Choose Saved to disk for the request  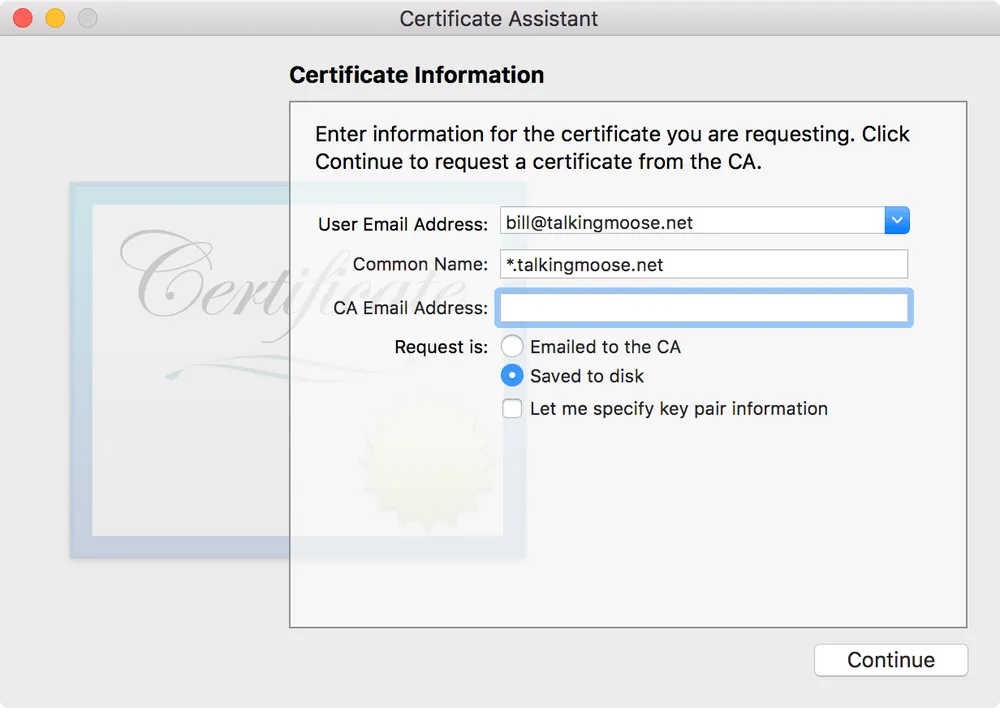pyautogui.click(x=511, y=375)
